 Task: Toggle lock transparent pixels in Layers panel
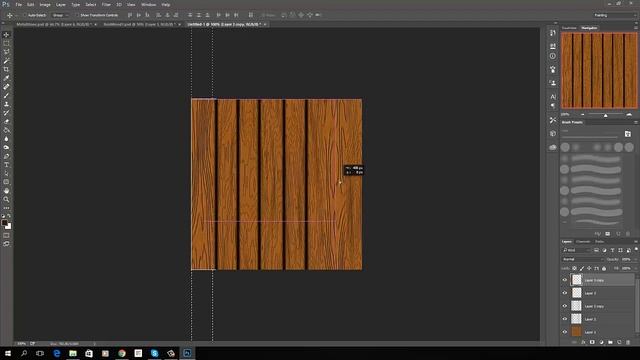[x=574, y=268]
